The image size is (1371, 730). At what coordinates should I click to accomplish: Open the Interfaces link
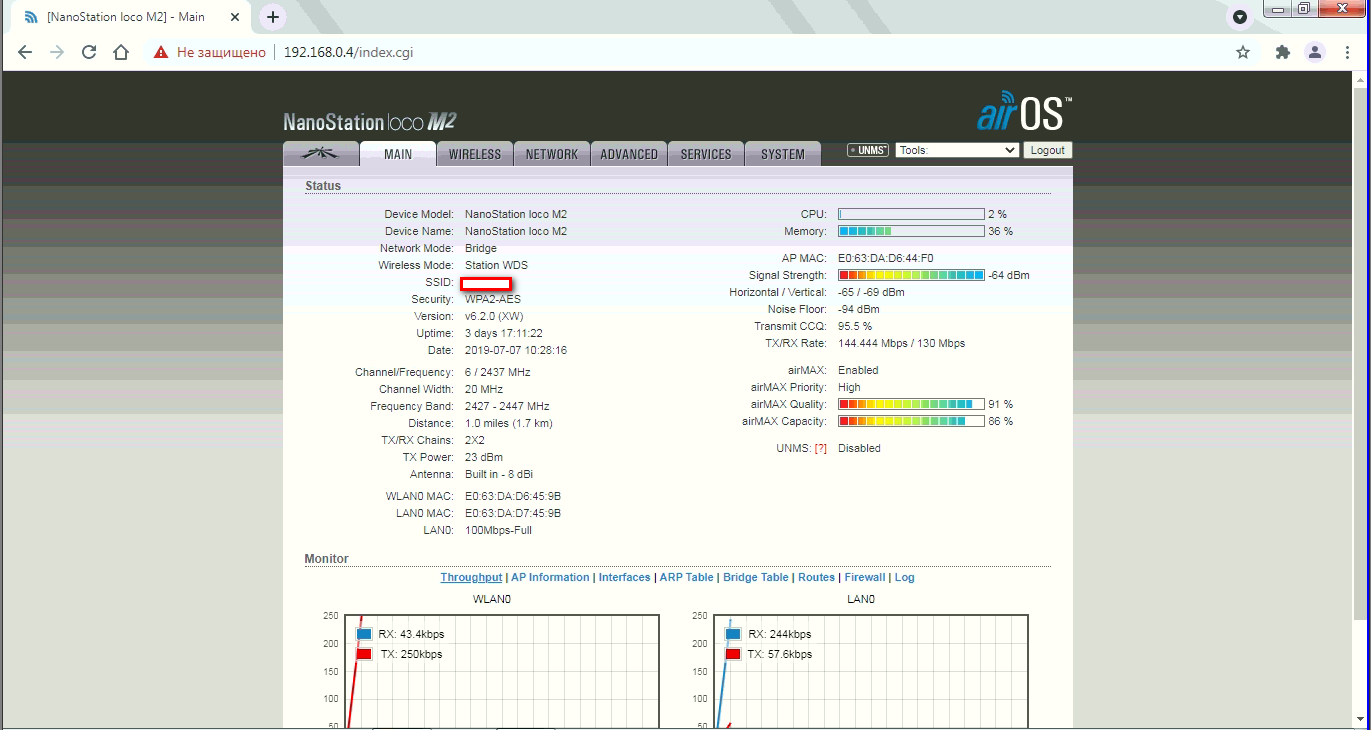[625, 577]
